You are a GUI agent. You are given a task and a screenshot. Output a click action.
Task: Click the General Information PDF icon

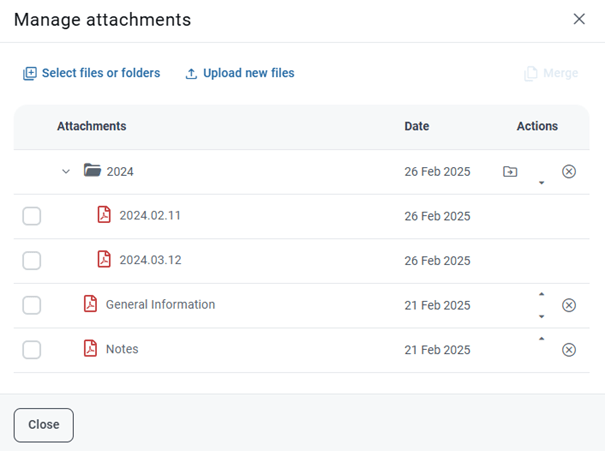click(91, 304)
